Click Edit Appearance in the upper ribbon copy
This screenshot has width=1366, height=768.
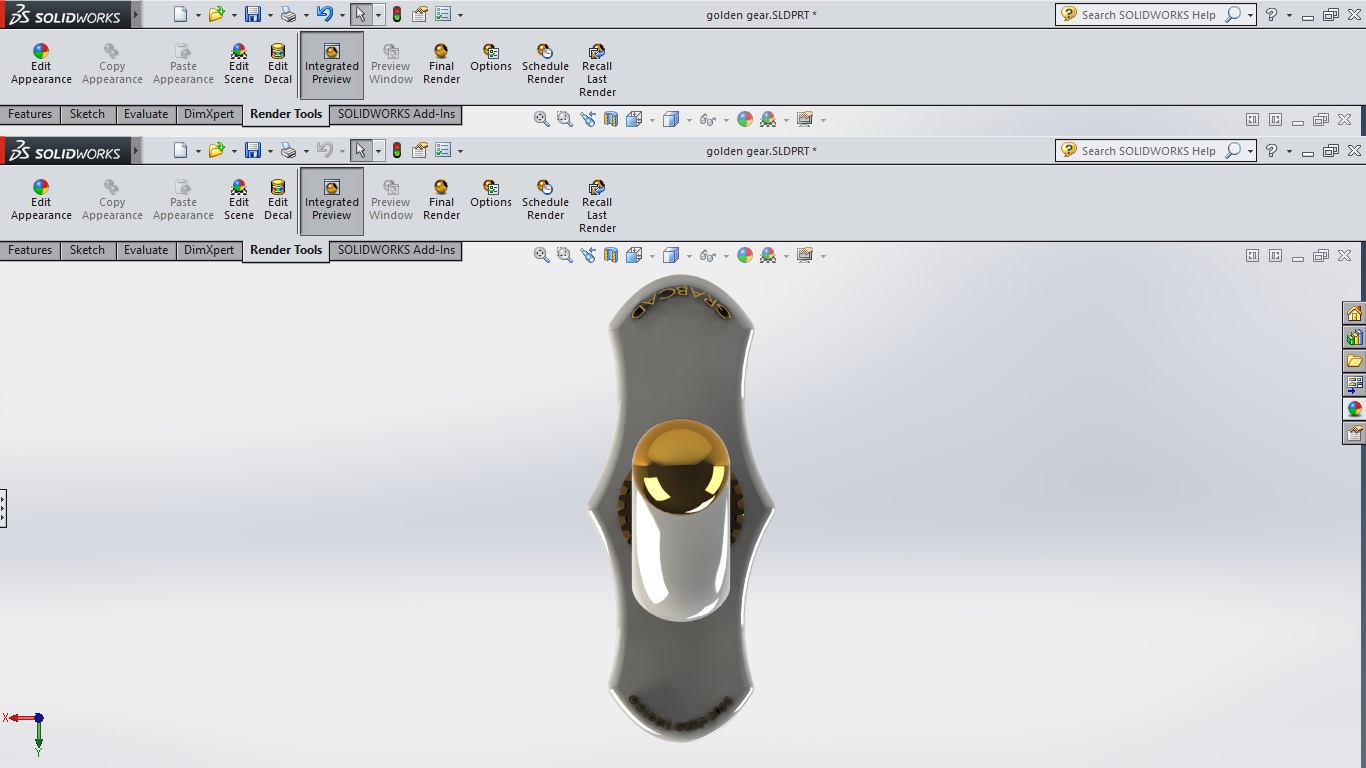pos(41,65)
